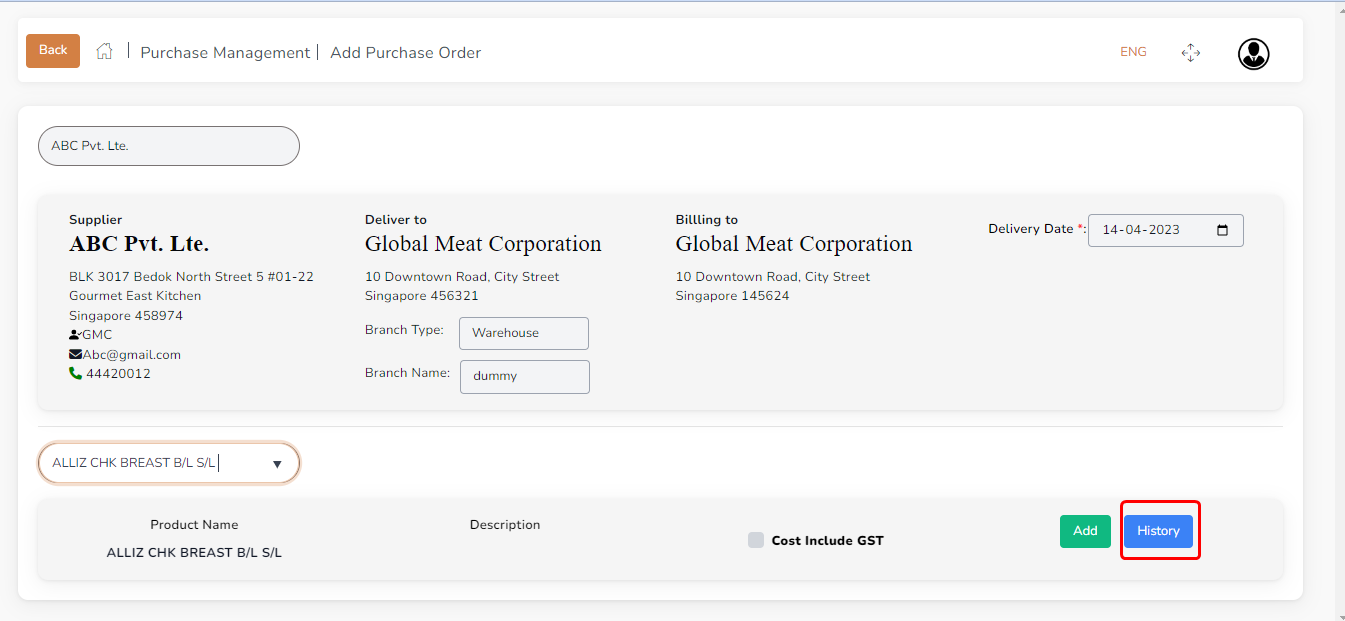Click the envelope icon beside Abc@gmail.com
This screenshot has width=1345, height=621.
coord(75,355)
